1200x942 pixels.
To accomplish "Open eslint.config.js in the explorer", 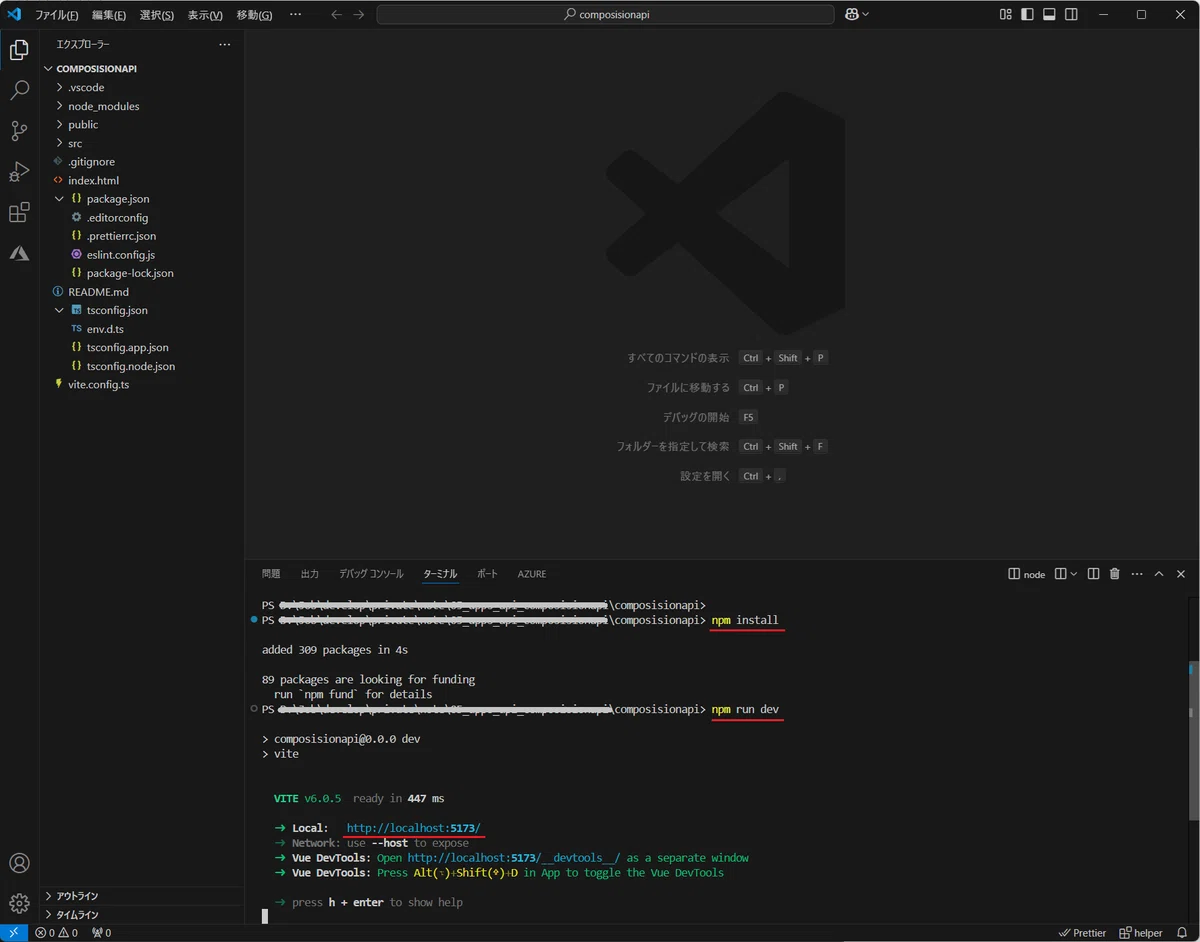I will (142, 255).
